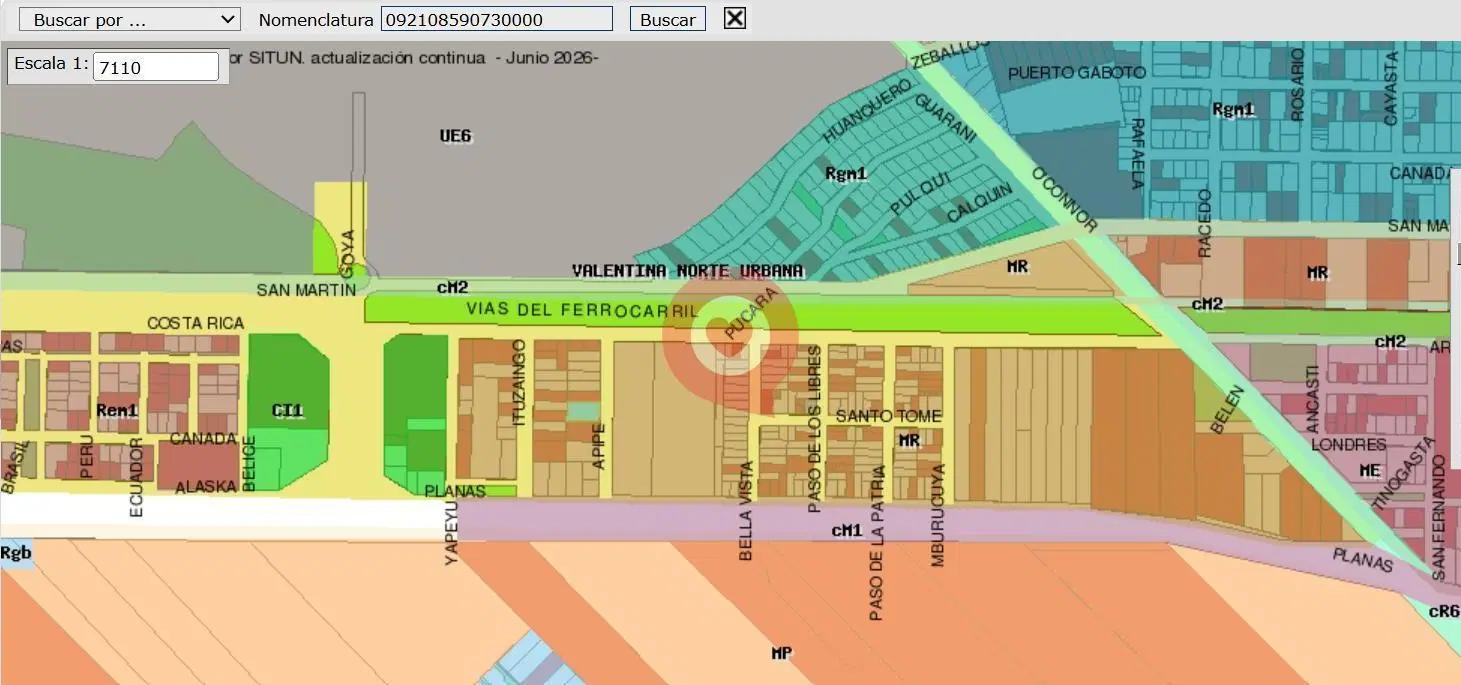Click the BELEN street label
The height and width of the screenshot is (685, 1461).
coord(1227,409)
